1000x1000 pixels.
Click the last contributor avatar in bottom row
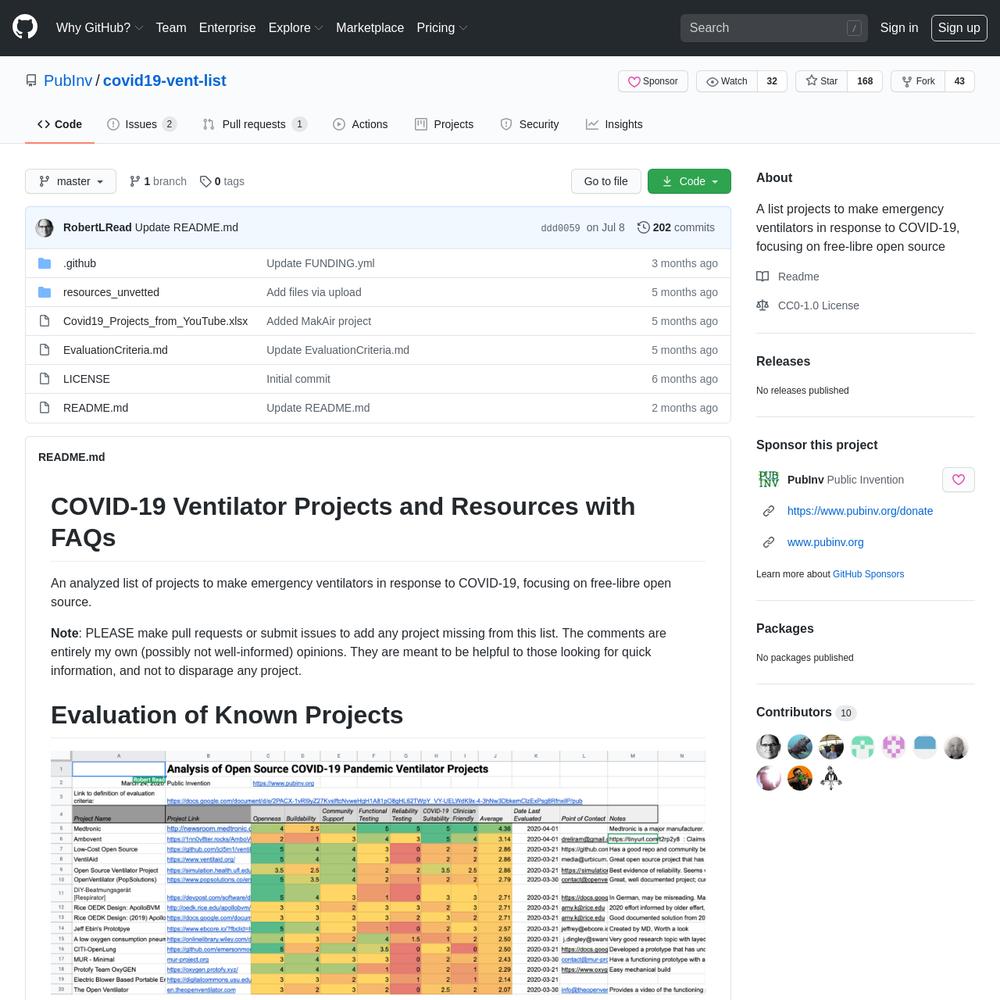tap(831, 778)
